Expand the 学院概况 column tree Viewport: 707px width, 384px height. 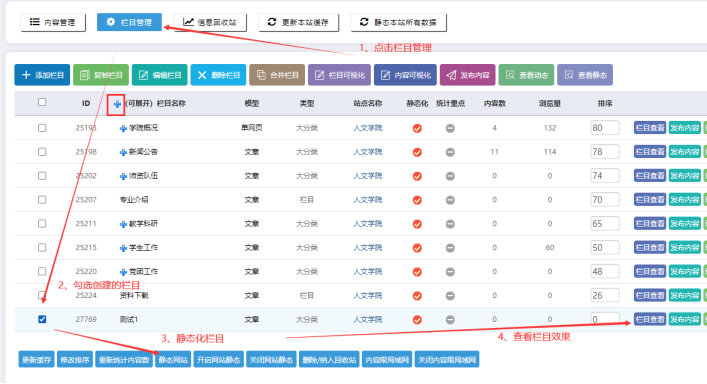tap(123, 128)
